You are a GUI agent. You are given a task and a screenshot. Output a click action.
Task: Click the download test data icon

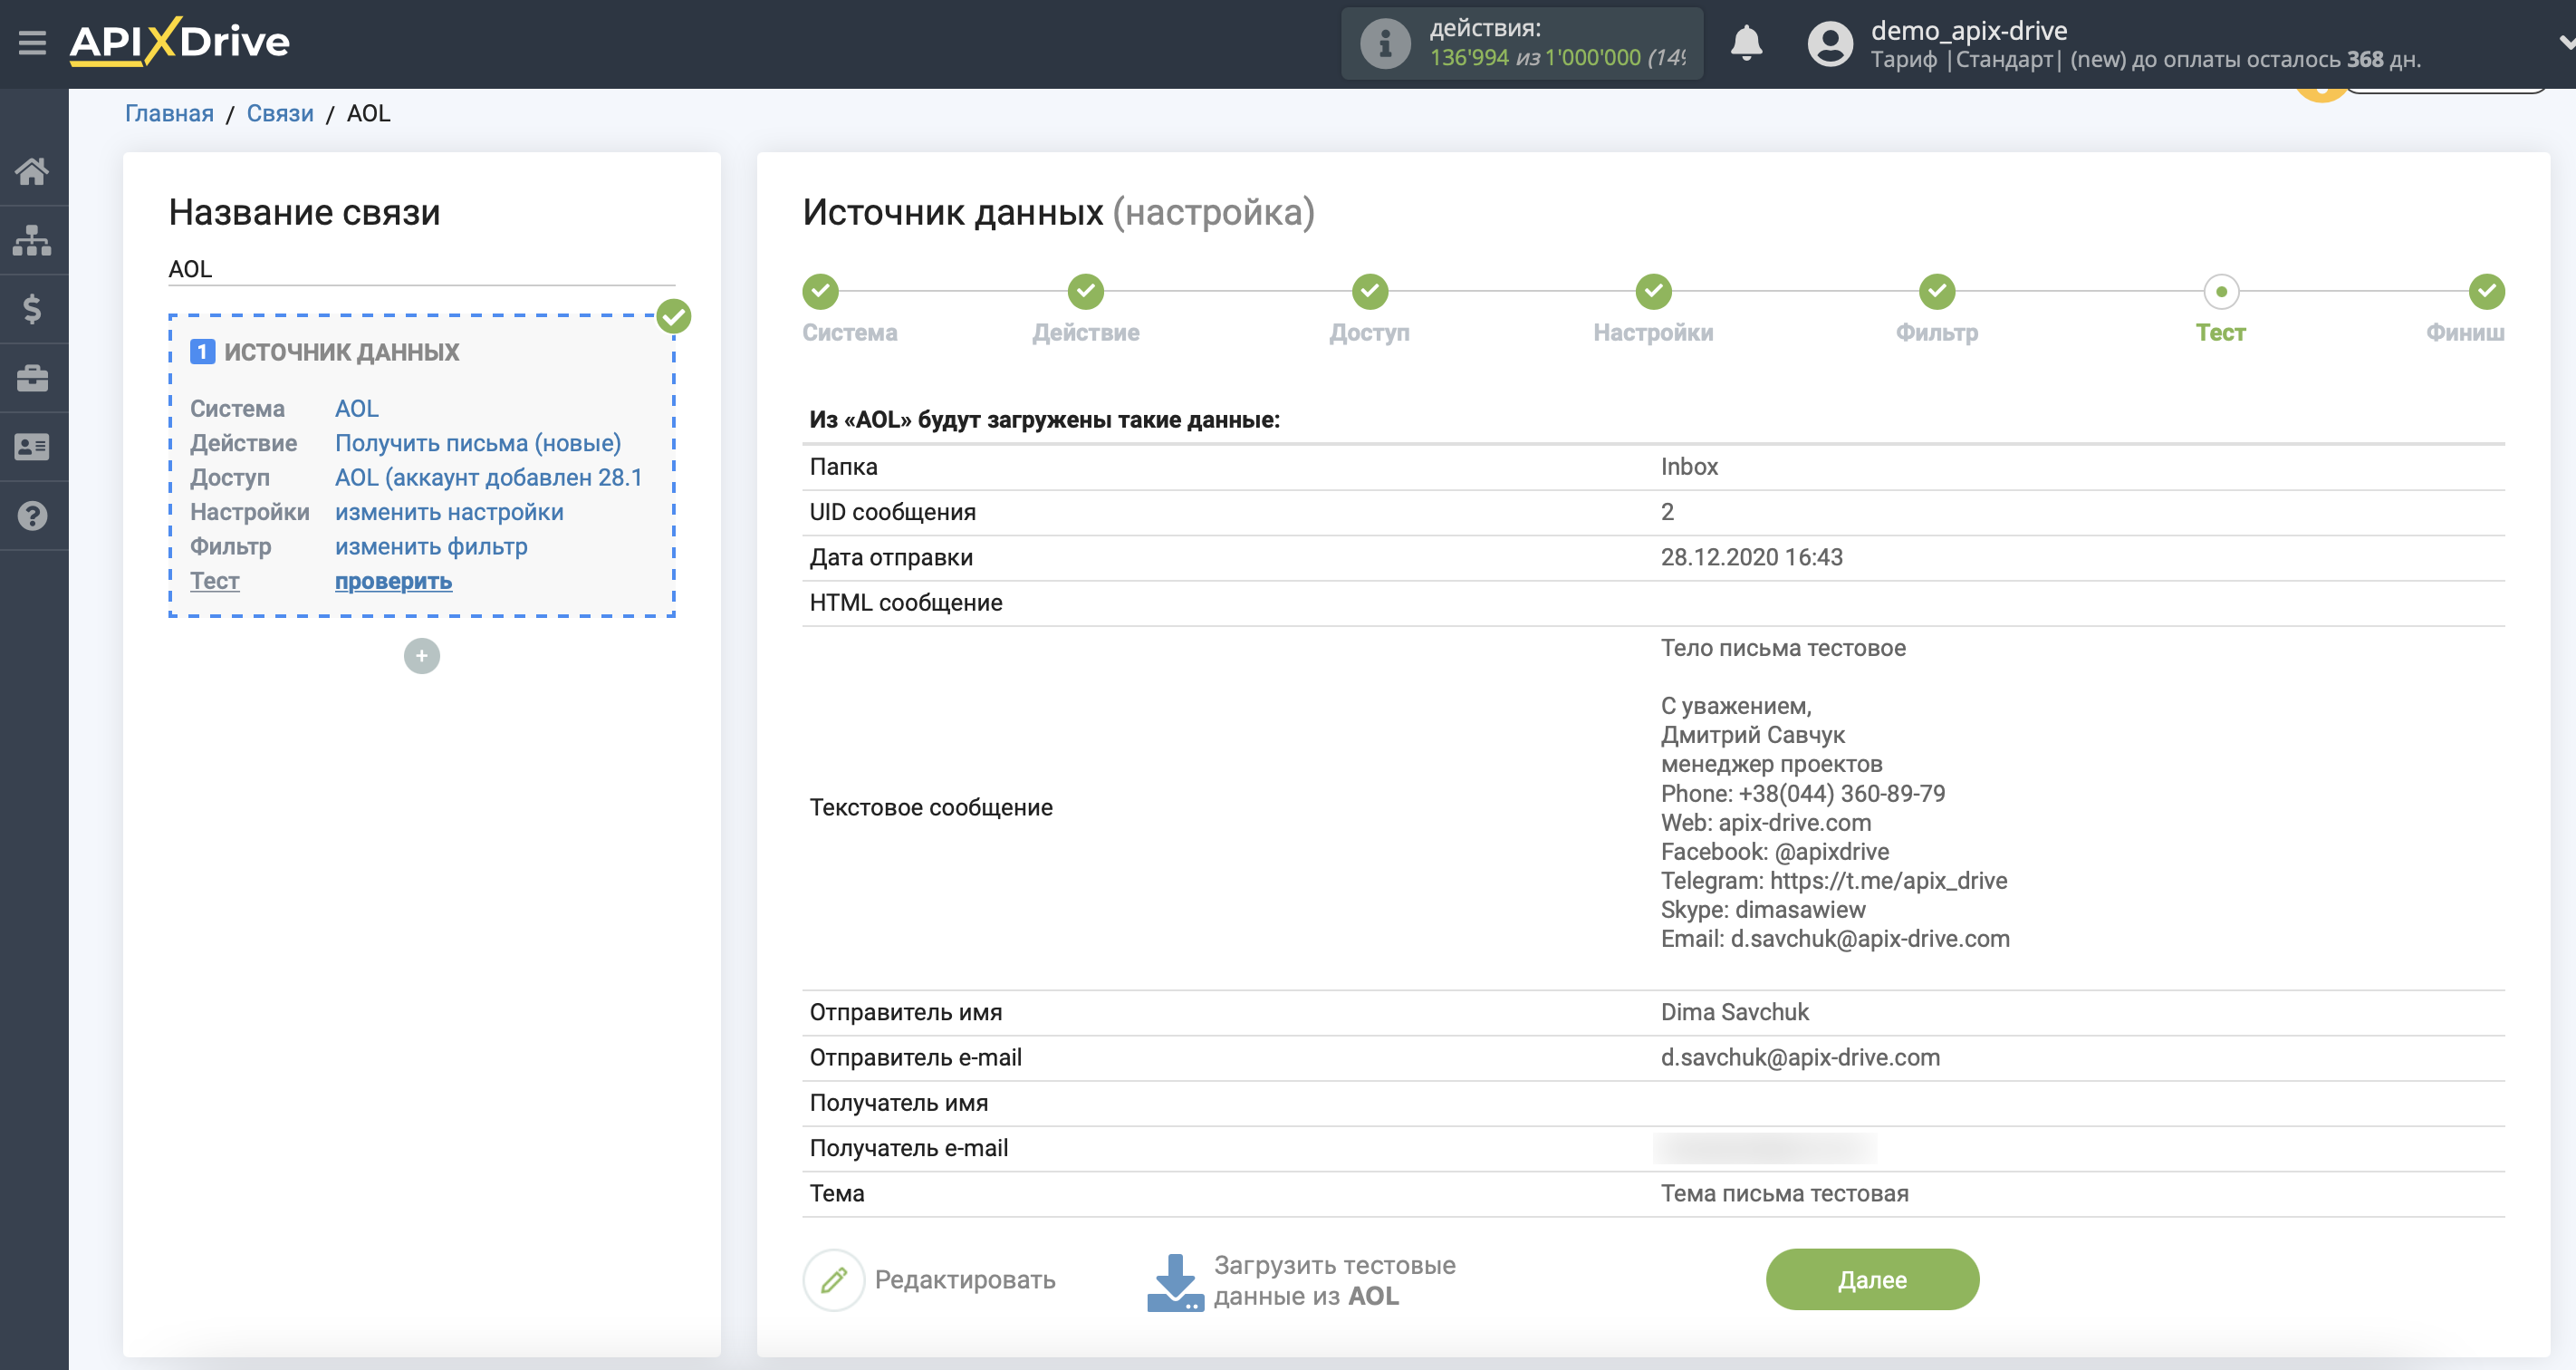[1174, 1282]
